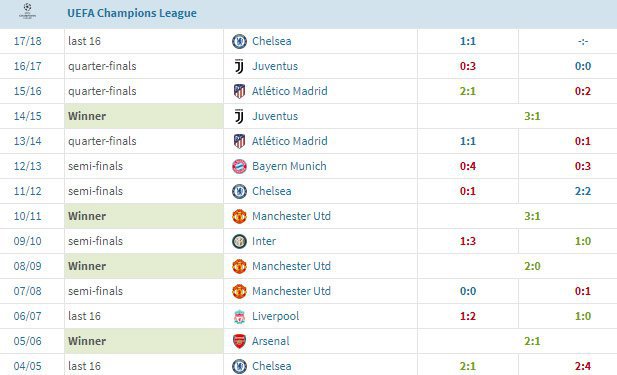Image resolution: width=617 pixels, height=375 pixels.
Task: Open the 2:0 final result against Manchester Utd
Action: click(532, 266)
